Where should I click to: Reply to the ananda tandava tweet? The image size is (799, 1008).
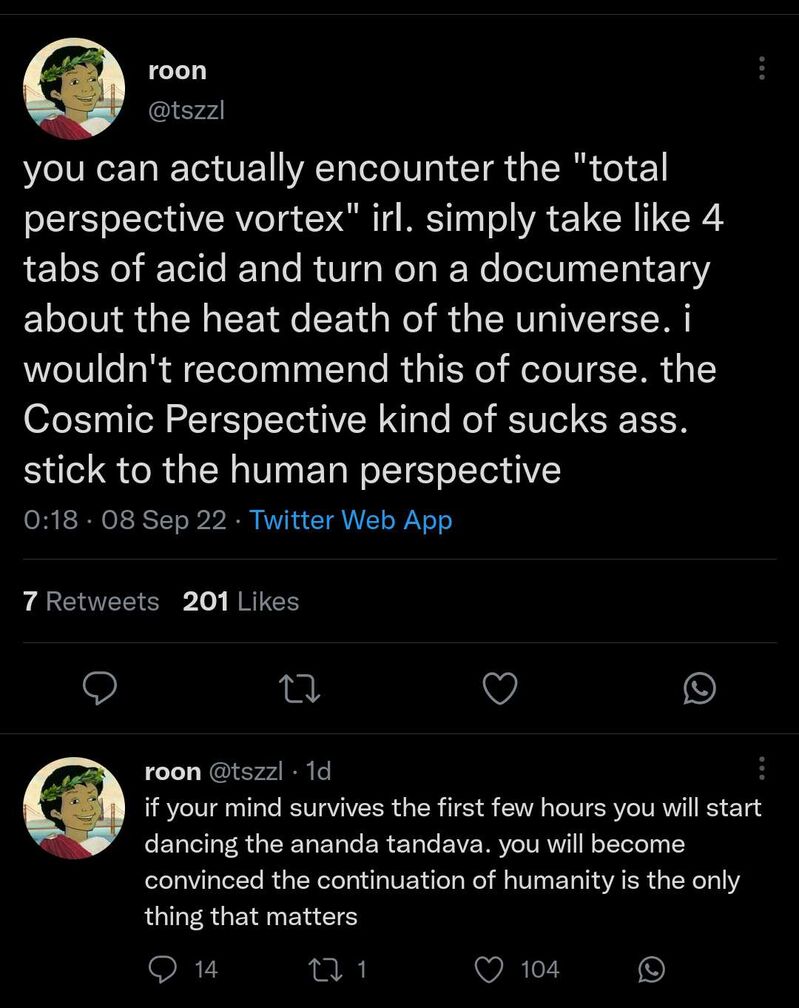click(184, 969)
